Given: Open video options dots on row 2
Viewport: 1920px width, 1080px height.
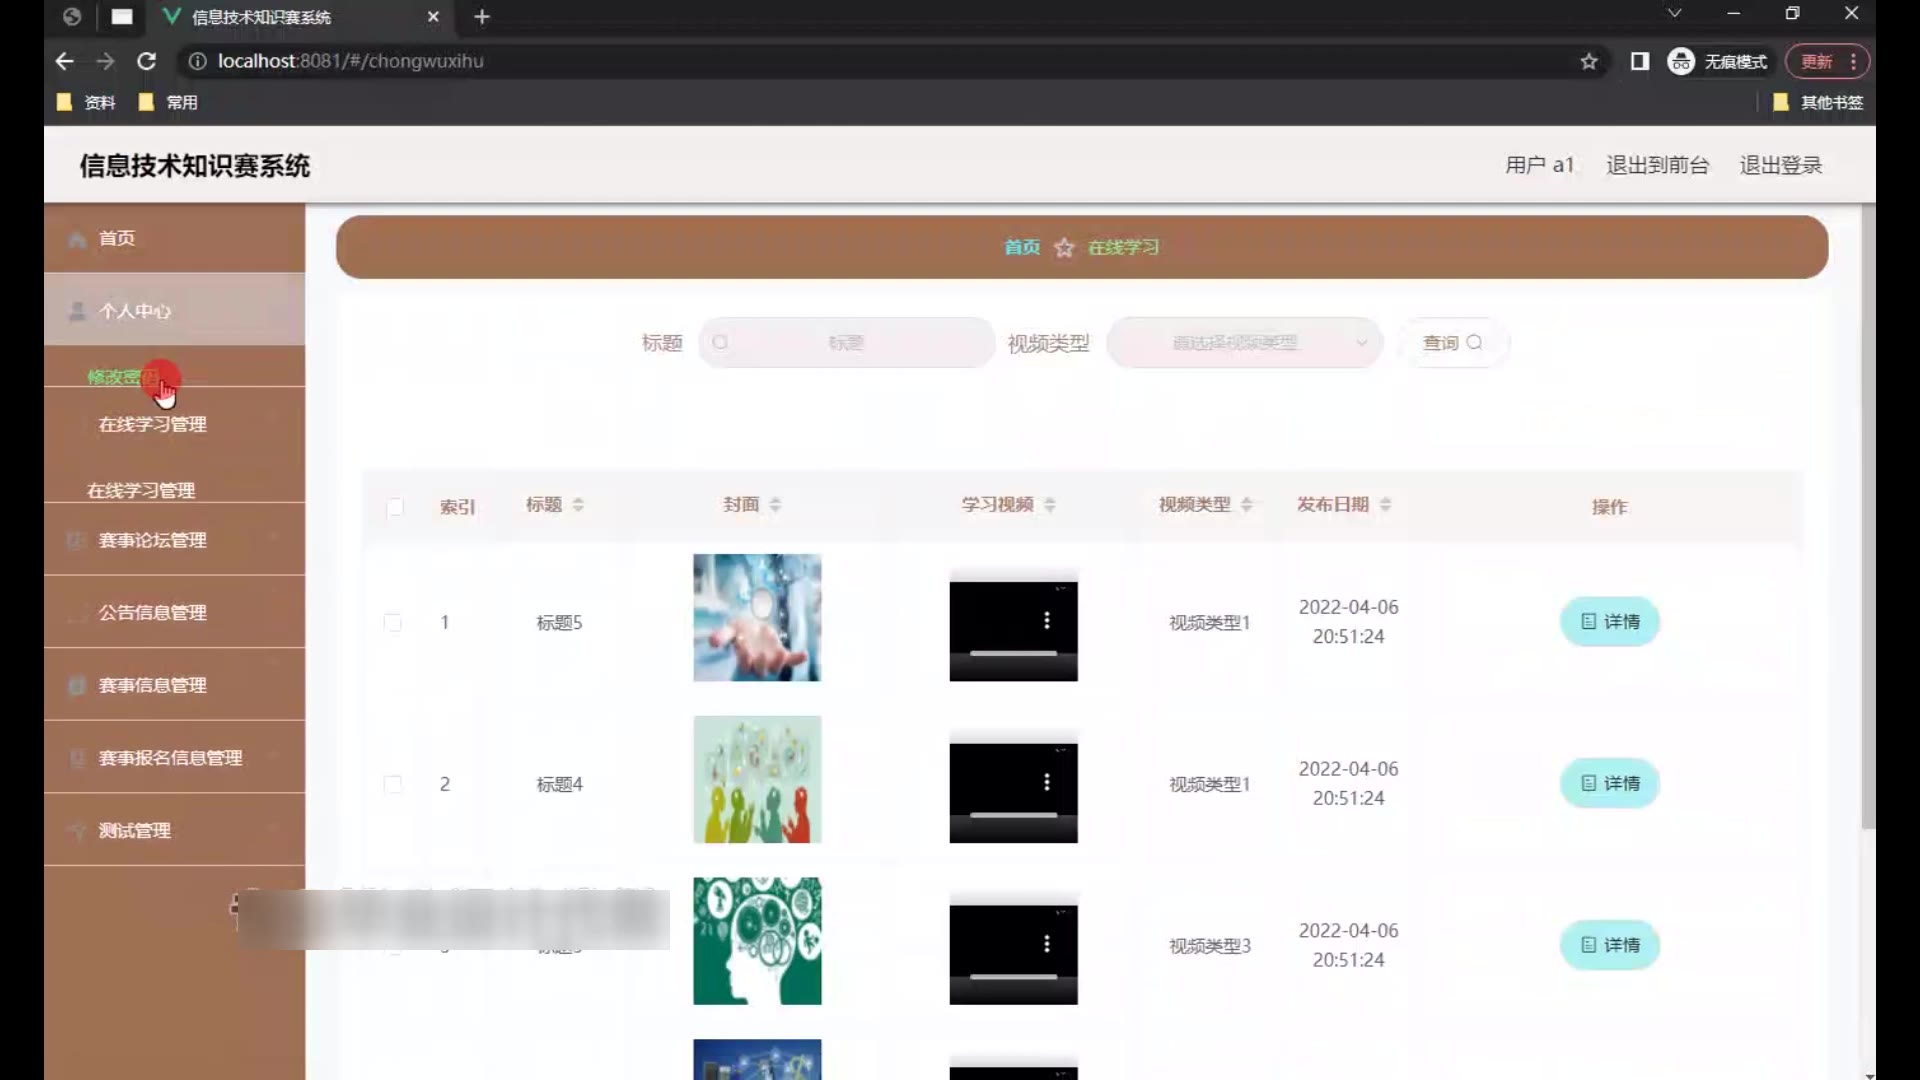Looking at the screenshot, I should [x=1046, y=782].
